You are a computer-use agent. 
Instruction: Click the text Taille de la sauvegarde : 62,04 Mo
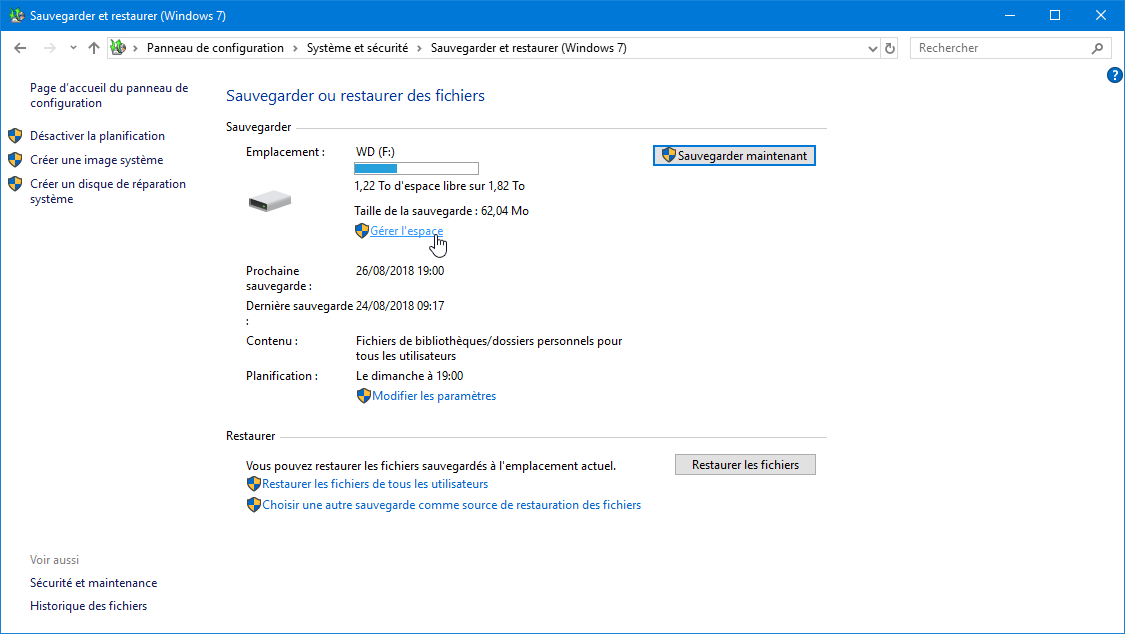[x=441, y=211]
